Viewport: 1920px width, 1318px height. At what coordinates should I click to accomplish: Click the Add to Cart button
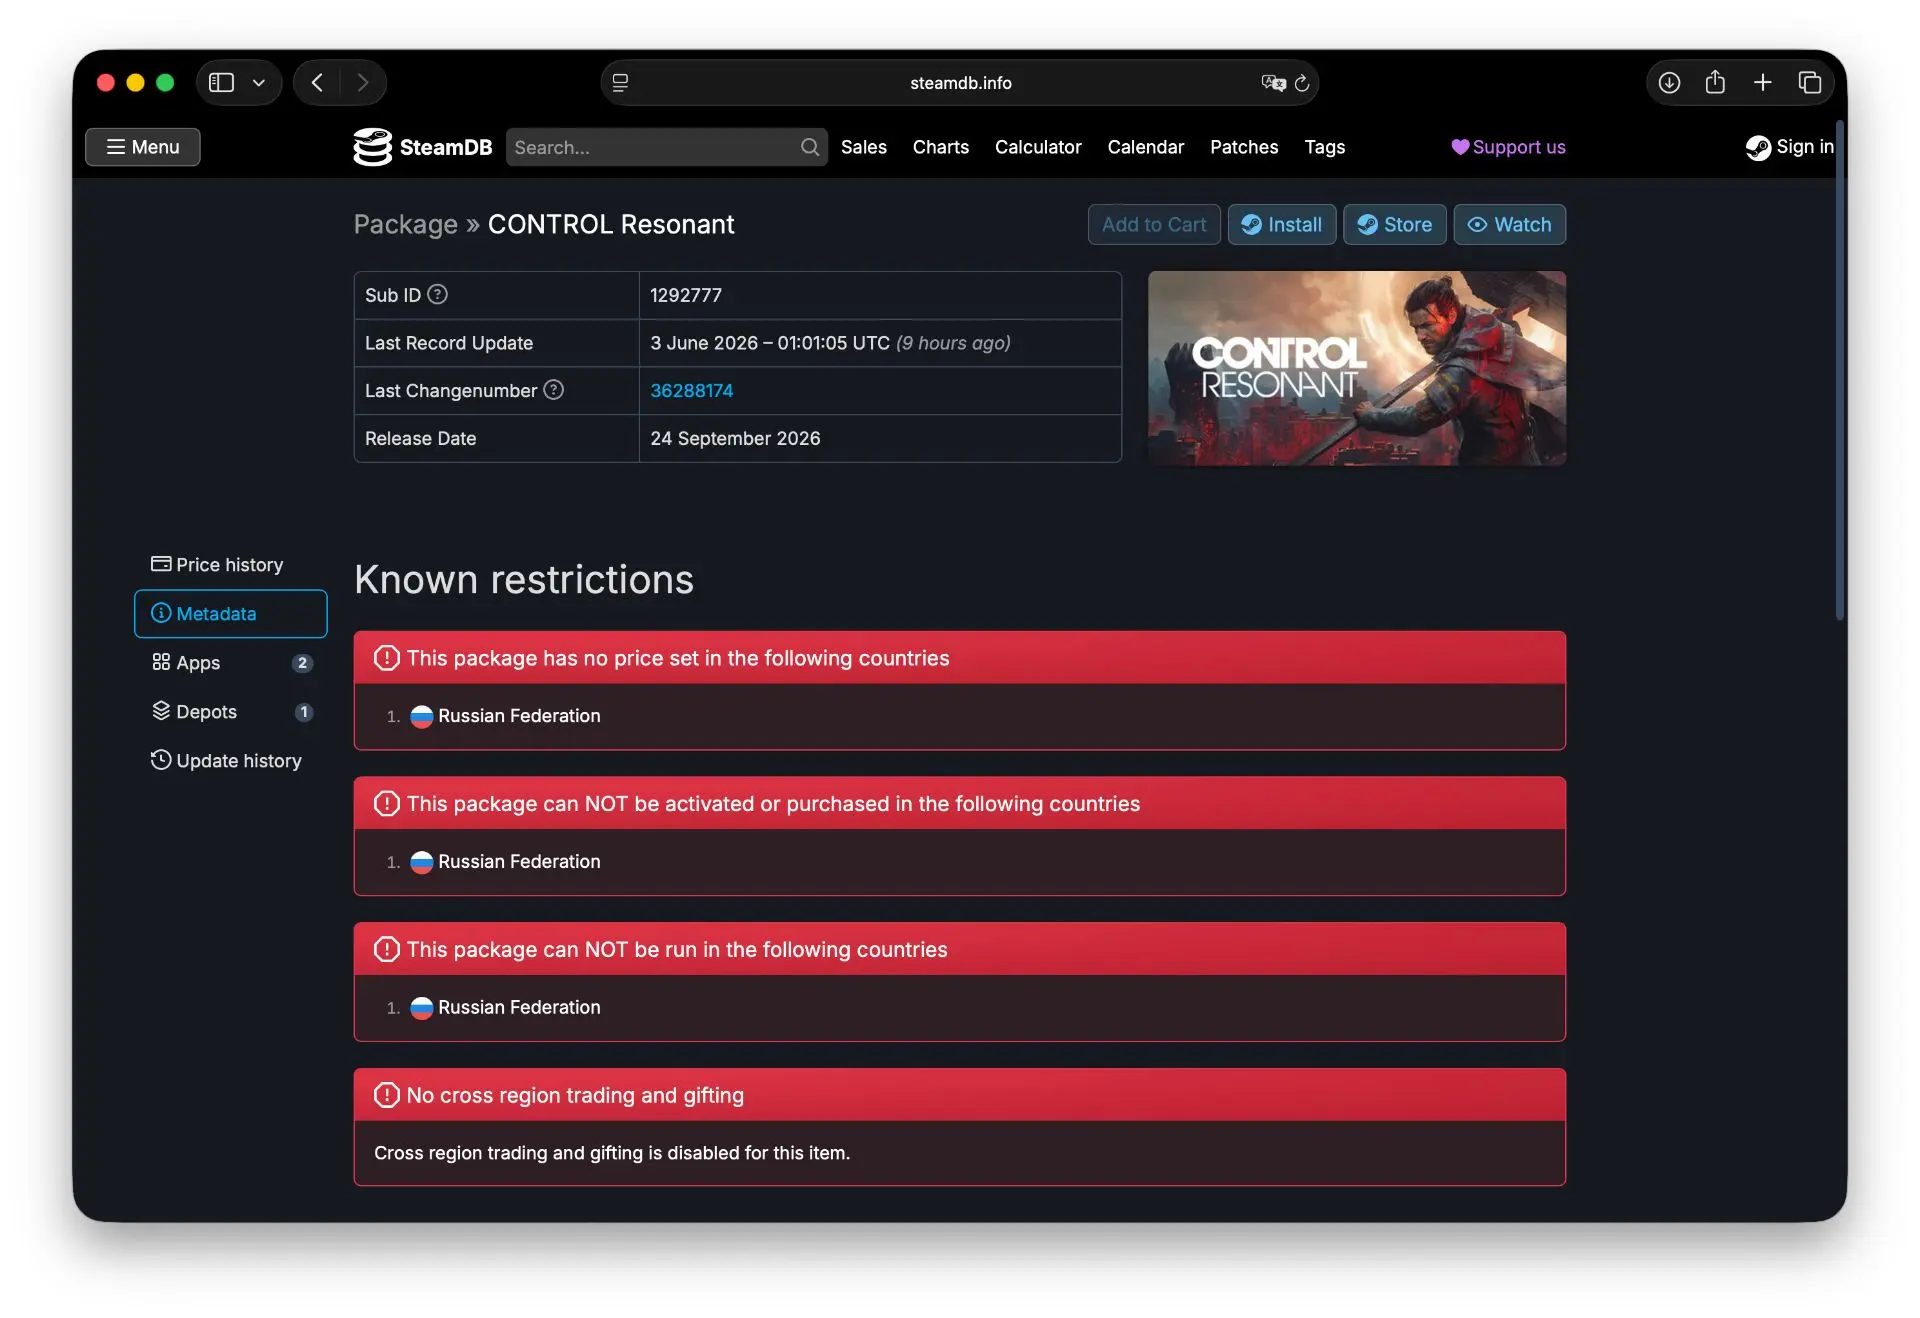coord(1154,225)
